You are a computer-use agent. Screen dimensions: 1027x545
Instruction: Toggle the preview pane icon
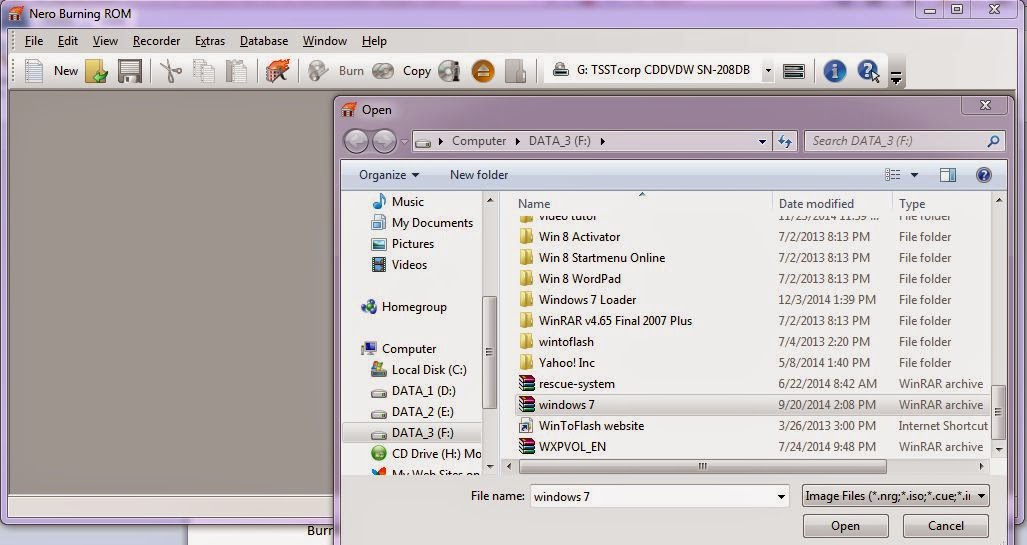point(948,175)
